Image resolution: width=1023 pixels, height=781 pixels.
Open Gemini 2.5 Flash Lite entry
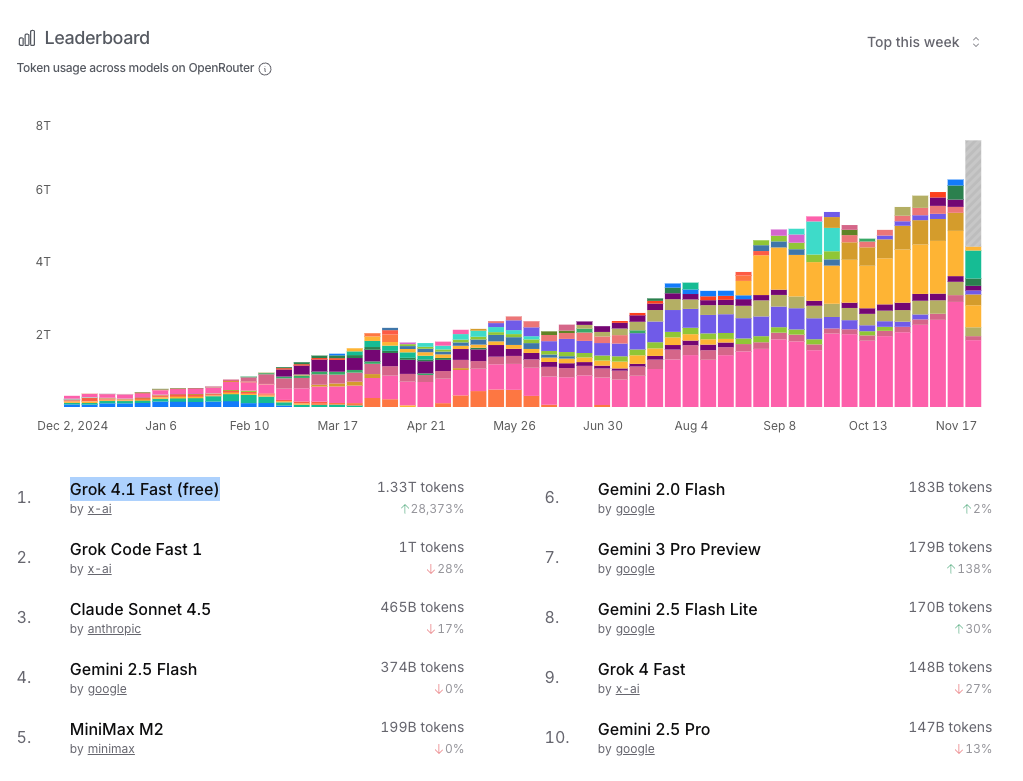677,609
